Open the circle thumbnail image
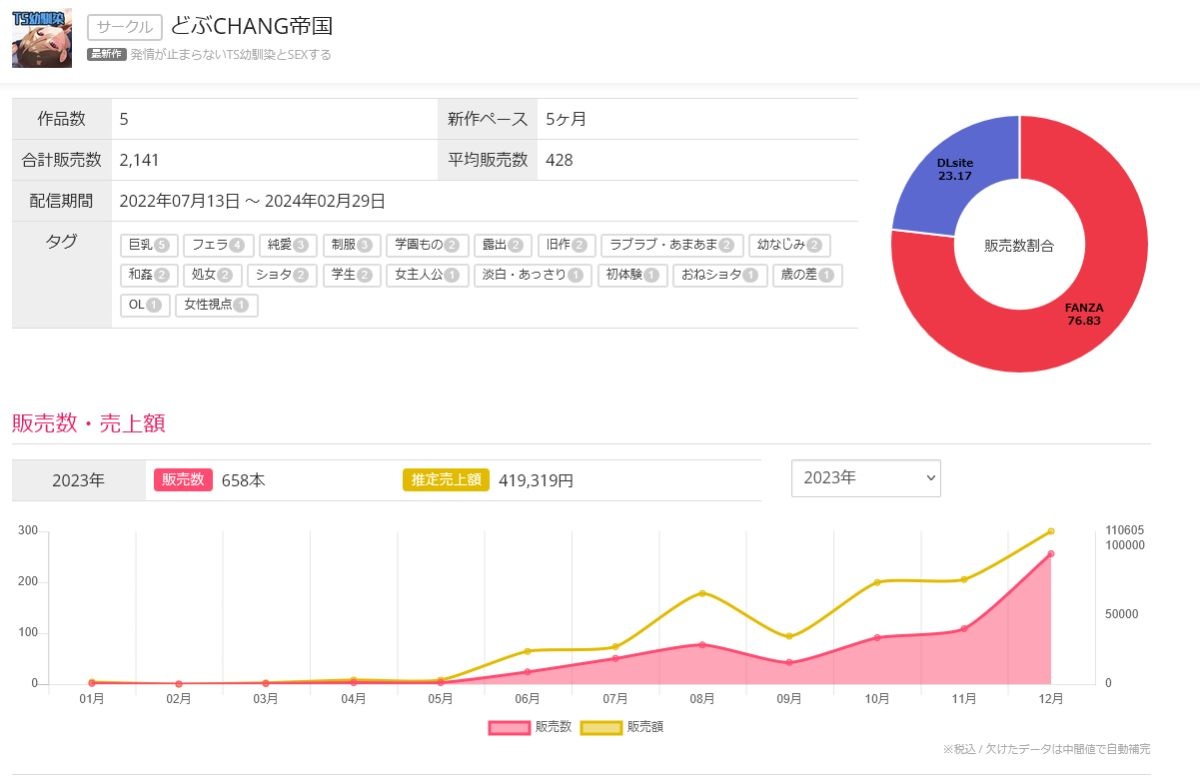Screen dimensions: 1200x778 pyautogui.click(x=42, y=38)
